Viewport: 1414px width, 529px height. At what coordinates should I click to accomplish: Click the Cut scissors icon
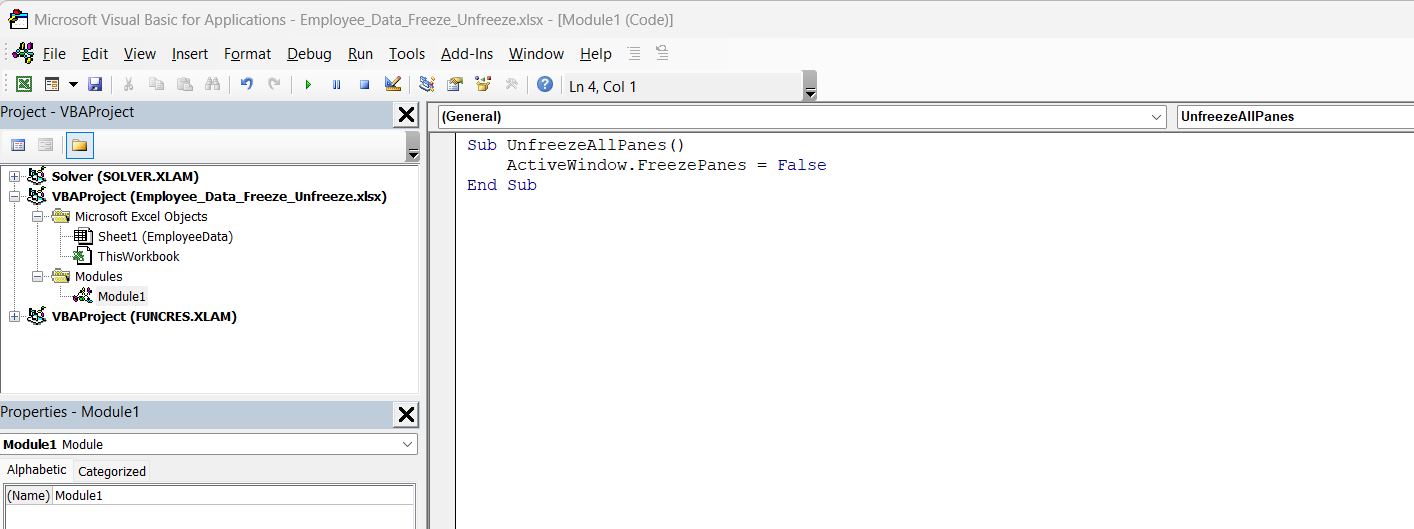[x=128, y=85]
